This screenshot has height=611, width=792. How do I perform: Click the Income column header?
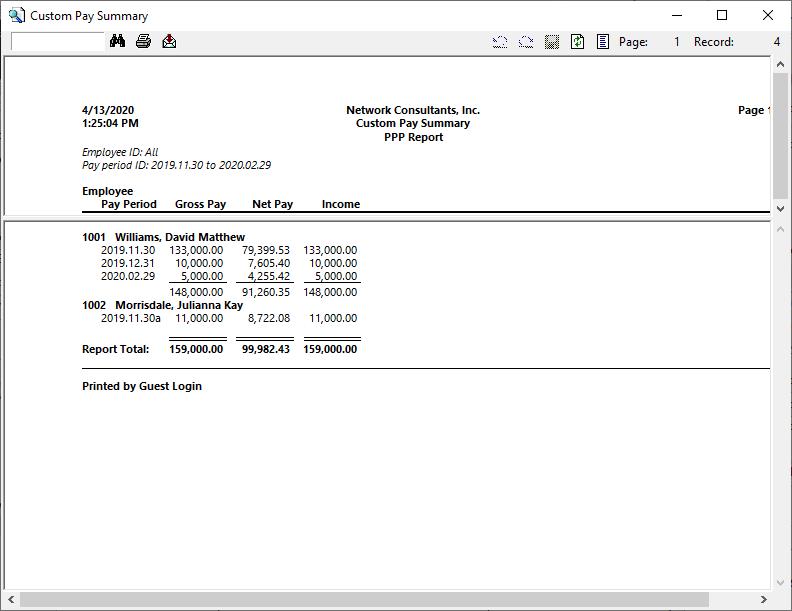(x=341, y=205)
